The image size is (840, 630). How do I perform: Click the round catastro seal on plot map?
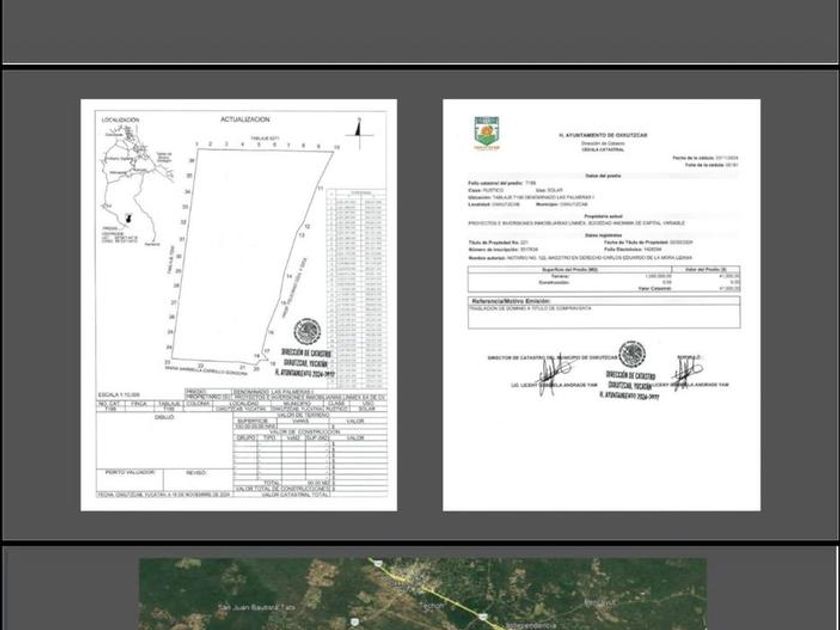[x=308, y=332]
